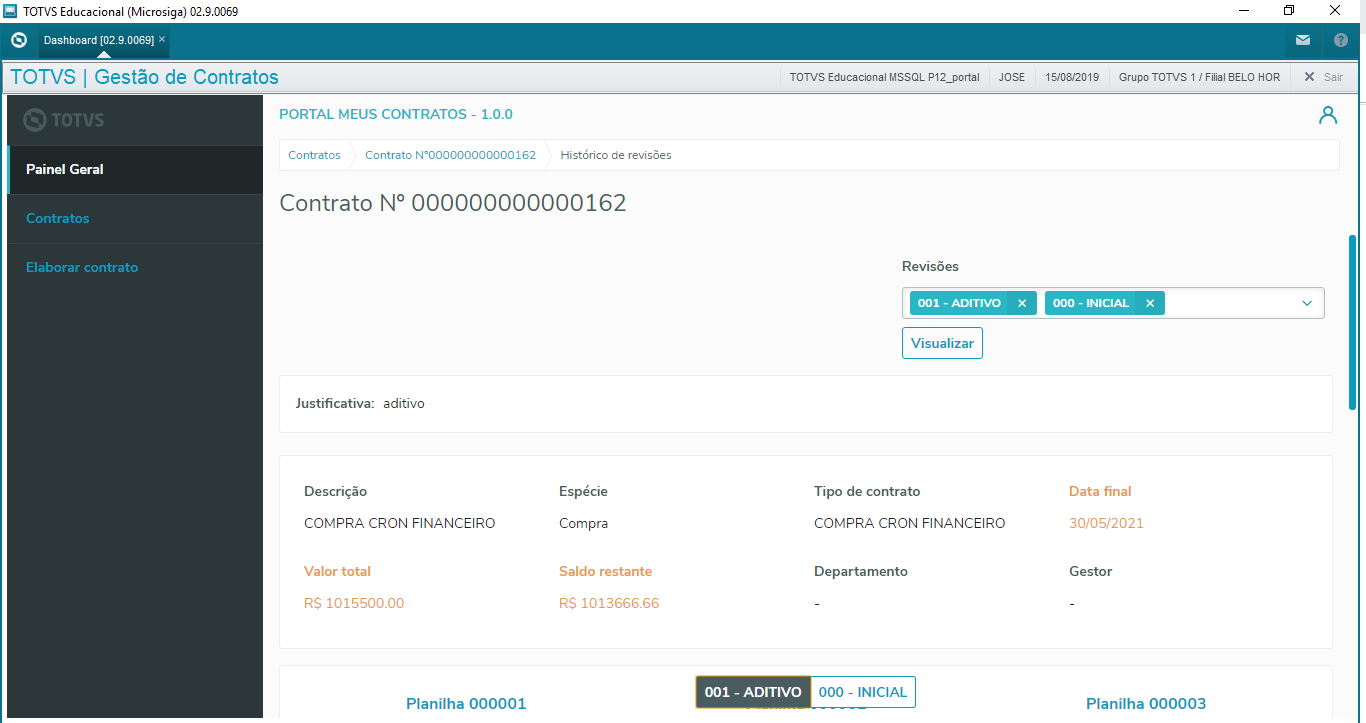
Task: Click the Valor total R$ 1015500.00
Action: [x=354, y=603]
